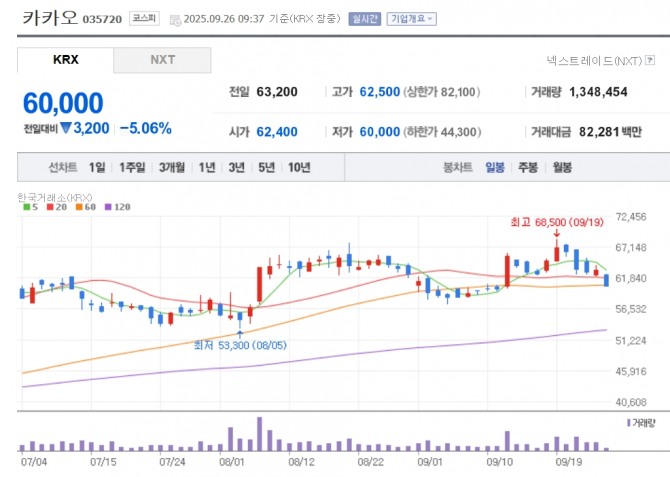Click the 거래대금 value 82,281 백만
Viewport: 670px width, 477px height.
[x=610, y=132]
